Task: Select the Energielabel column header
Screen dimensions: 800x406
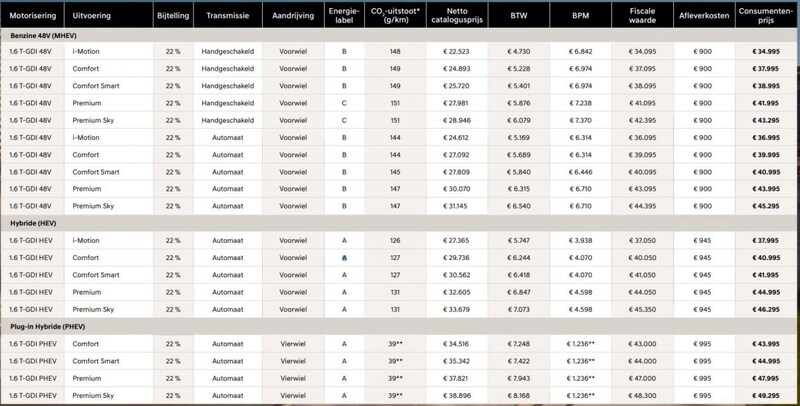Action: pyautogui.click(x=343, y=18)
